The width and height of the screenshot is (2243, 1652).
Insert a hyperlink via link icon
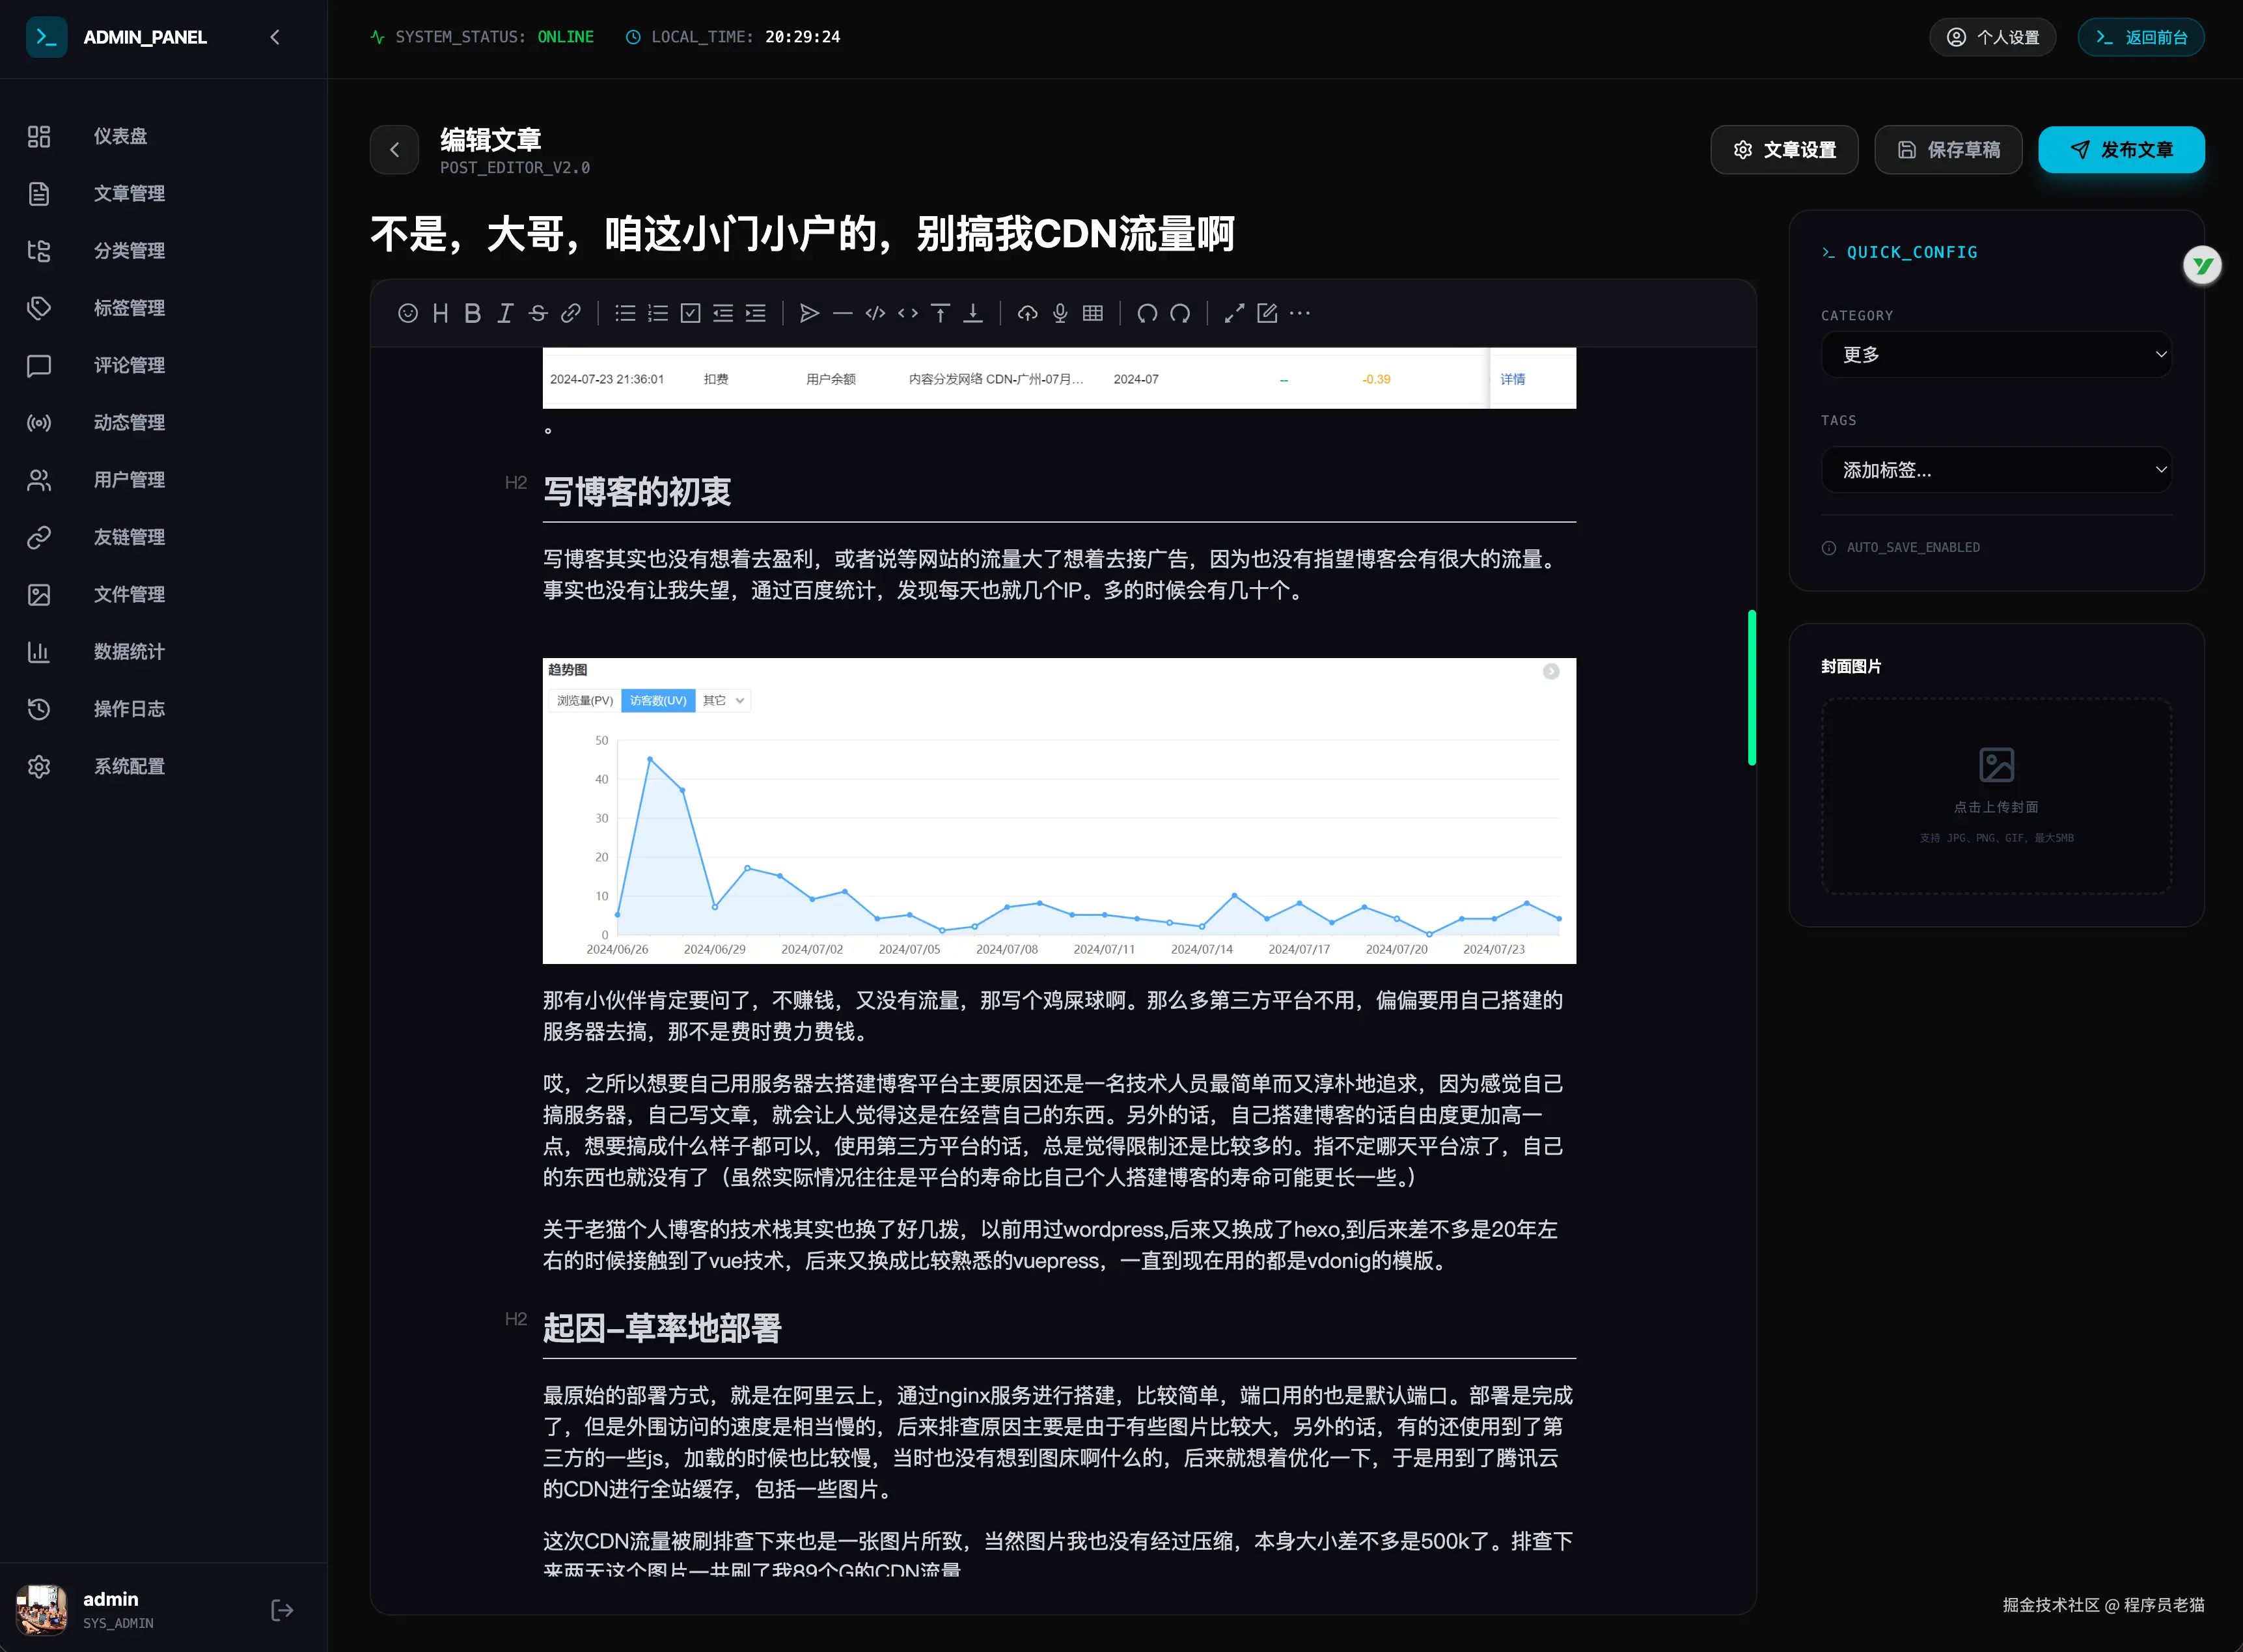(571, 313)
